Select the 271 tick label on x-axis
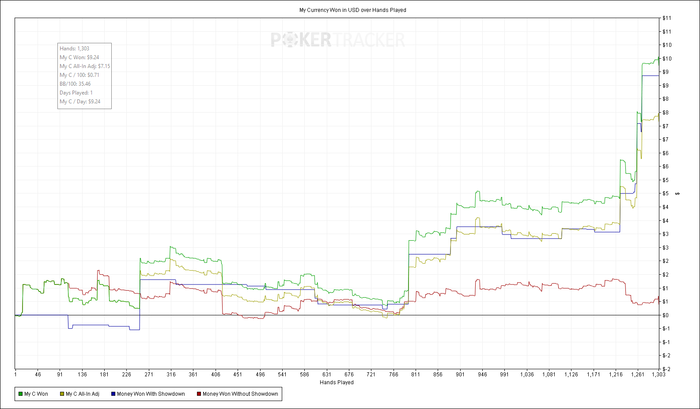The image size is (700, 409). (149, 375)
